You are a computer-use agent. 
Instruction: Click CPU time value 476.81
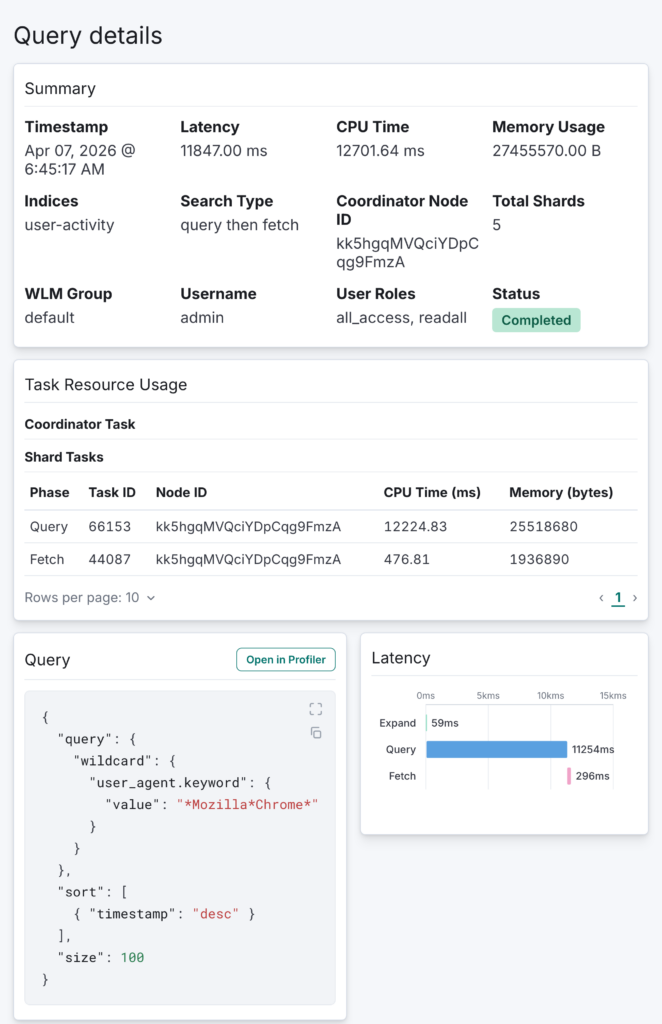click(x=407, y=559)
